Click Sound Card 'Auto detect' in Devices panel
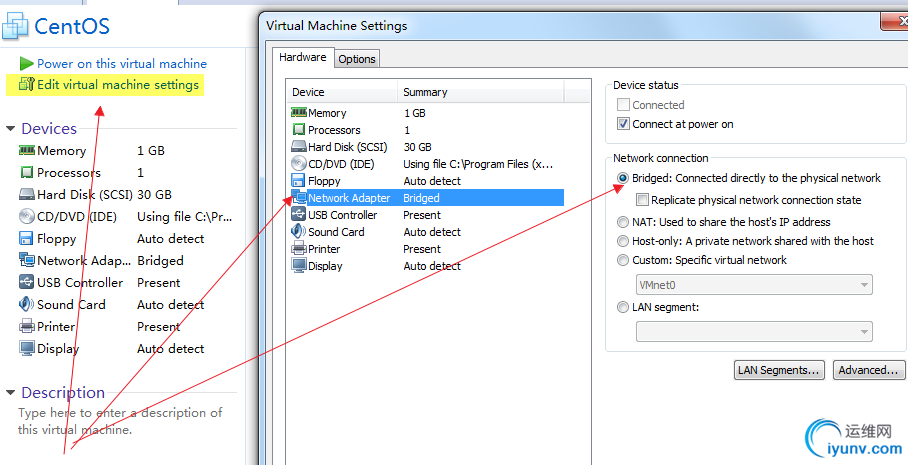 tap(171, 305)
